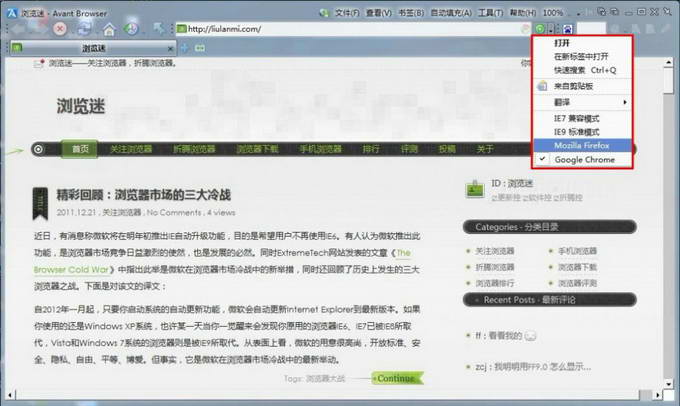Click the Avant Browser logo icon
The width and height of the screenshot is (680, 406).
pyautogui.click(x=12, y=13)
